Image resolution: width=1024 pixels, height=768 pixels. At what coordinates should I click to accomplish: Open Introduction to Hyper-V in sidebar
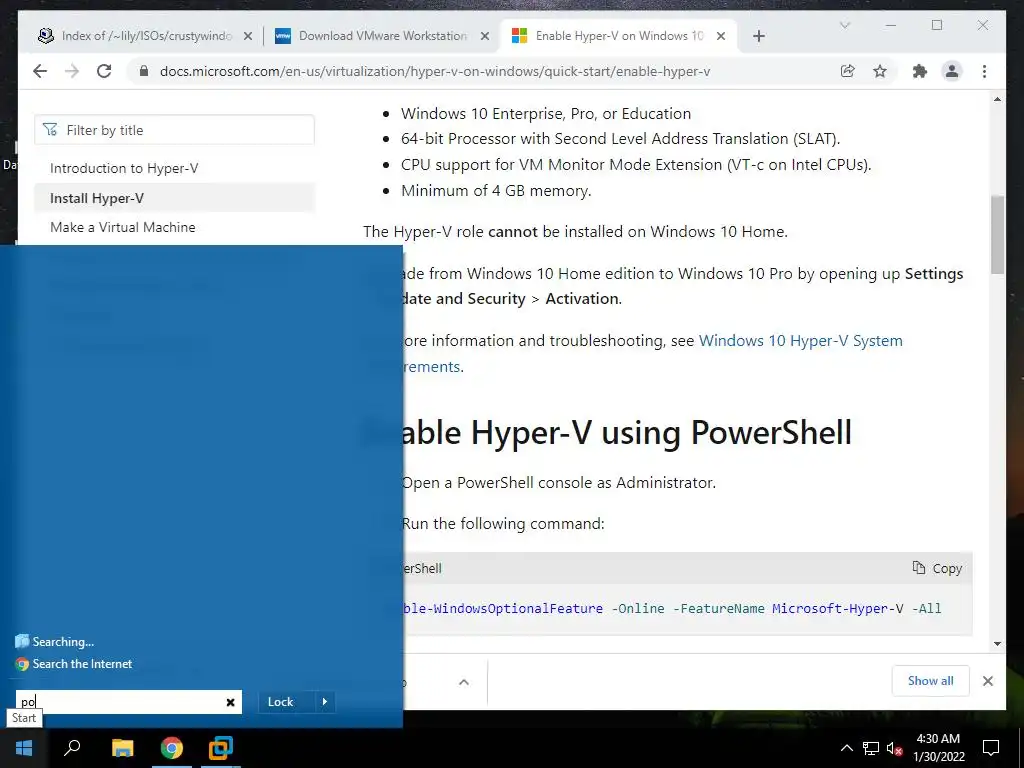click(124, 168)
